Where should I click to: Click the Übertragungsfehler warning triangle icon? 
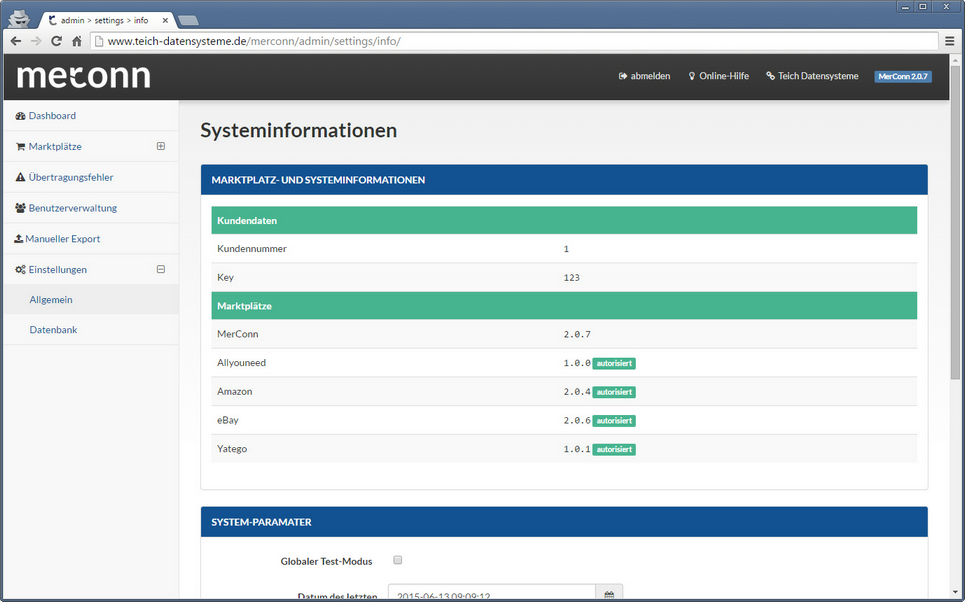20,177
